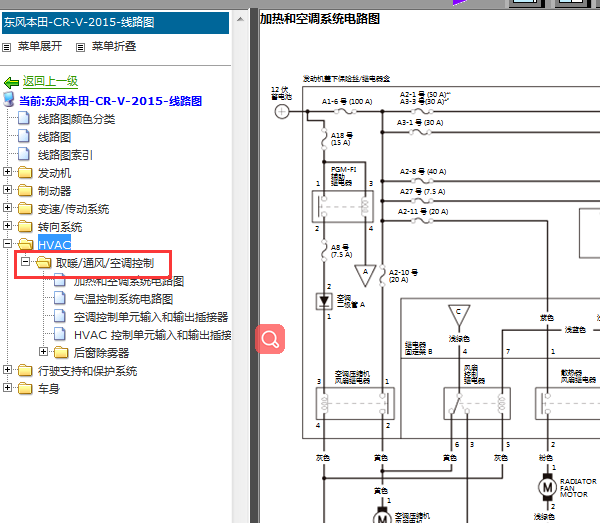Viewport: 600px width, 523px height.
Task: Select the highlighted HVAC tree item
Action: point(54,244)
